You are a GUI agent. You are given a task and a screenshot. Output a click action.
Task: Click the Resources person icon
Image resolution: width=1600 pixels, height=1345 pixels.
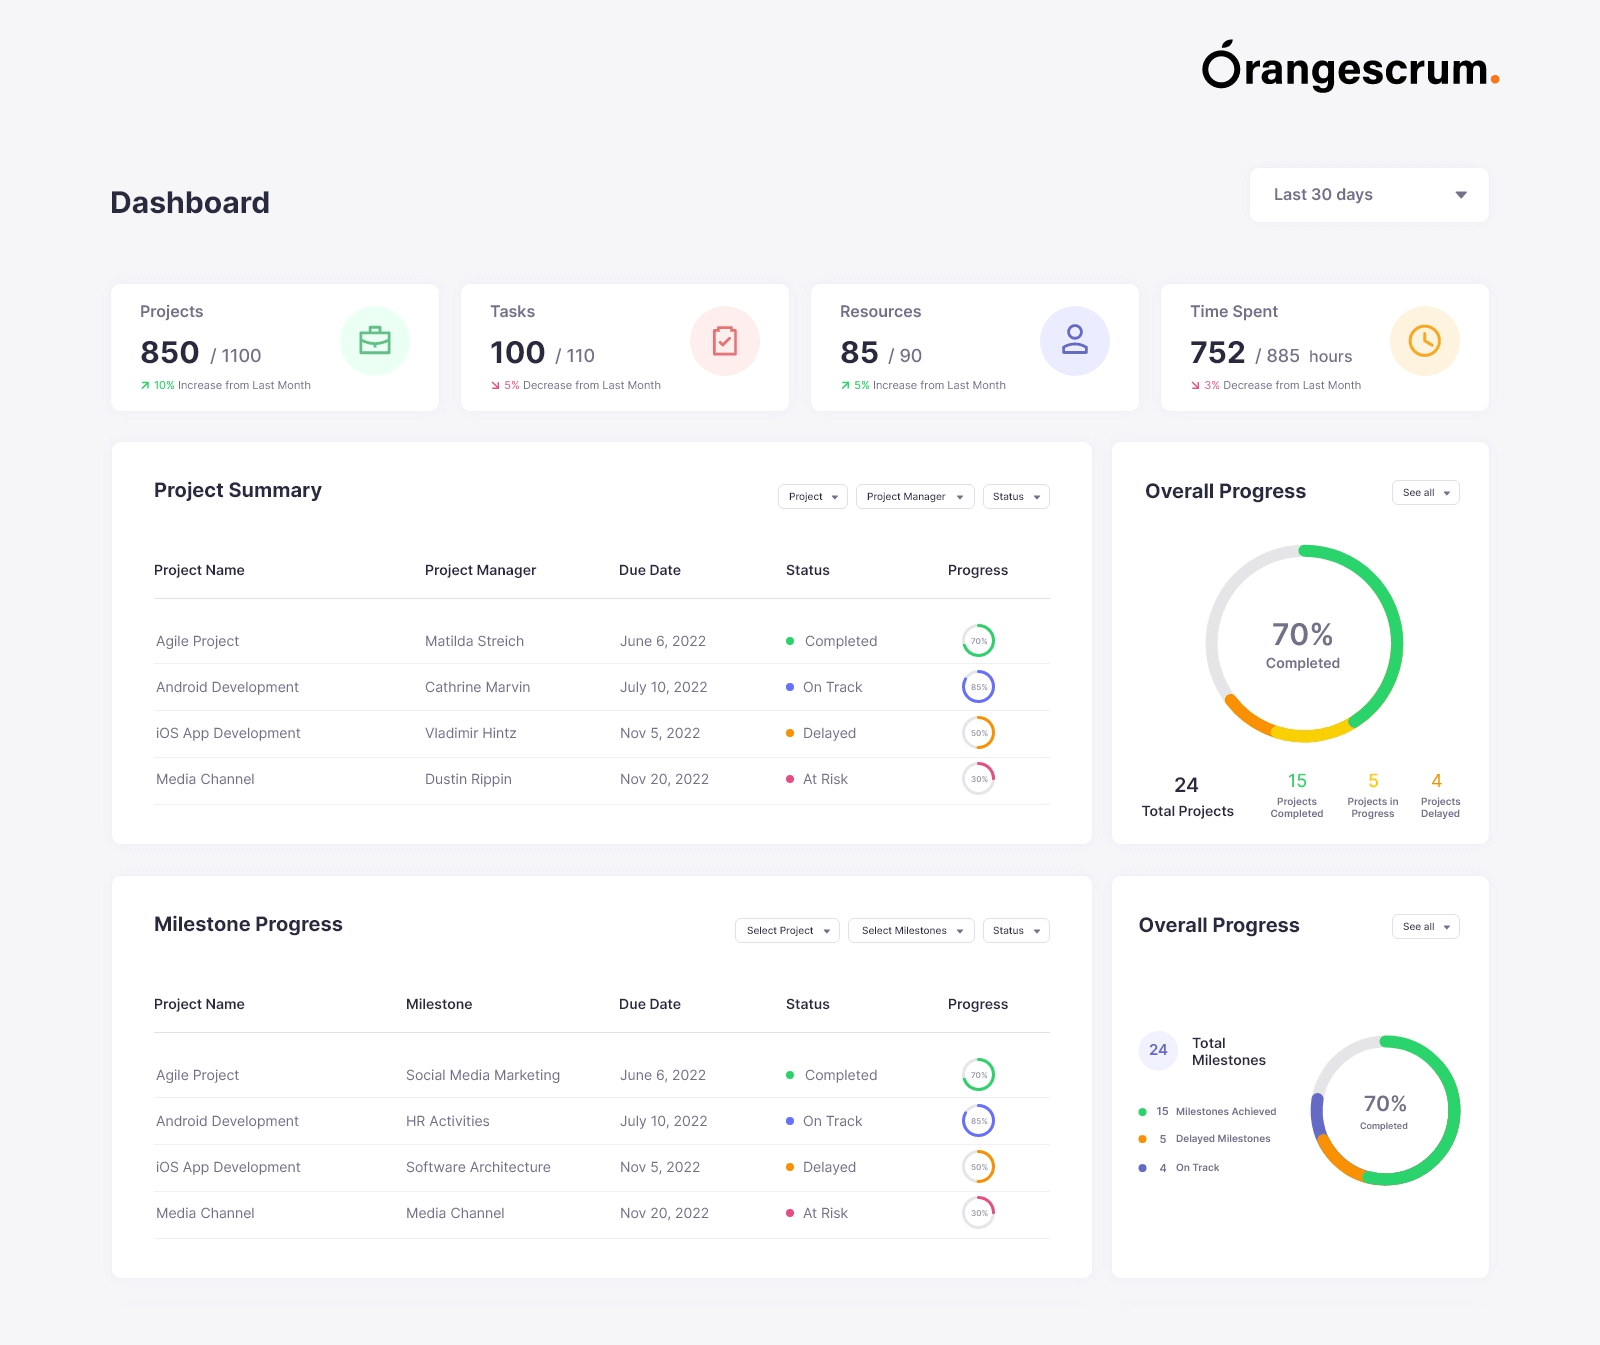click(1075, 340)
